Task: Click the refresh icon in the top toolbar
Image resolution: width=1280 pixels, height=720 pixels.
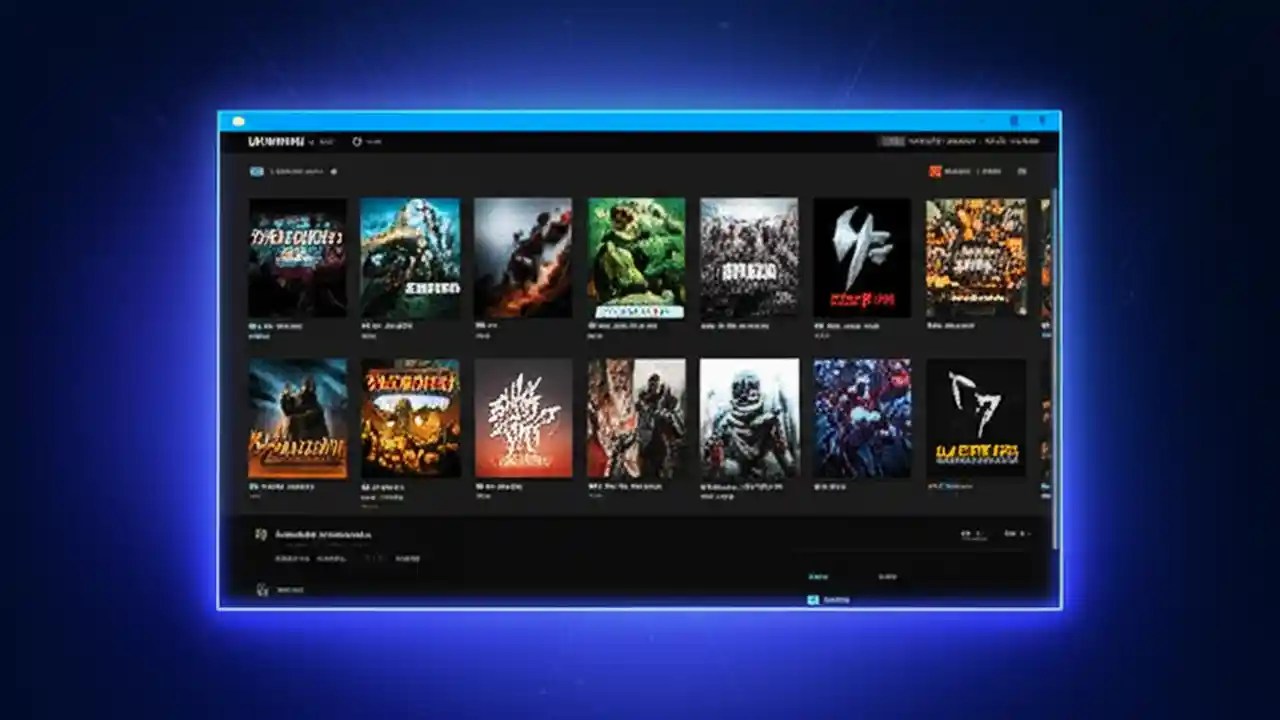Action: (x=358, y=141)
